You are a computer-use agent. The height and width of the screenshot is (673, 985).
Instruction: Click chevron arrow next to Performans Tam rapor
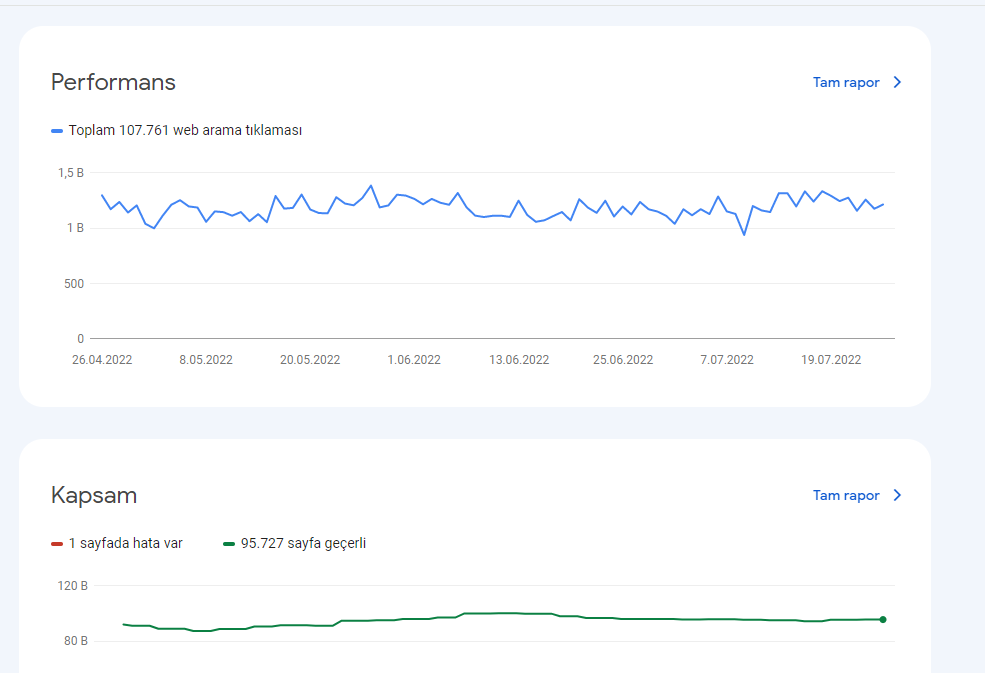(898, 82)
